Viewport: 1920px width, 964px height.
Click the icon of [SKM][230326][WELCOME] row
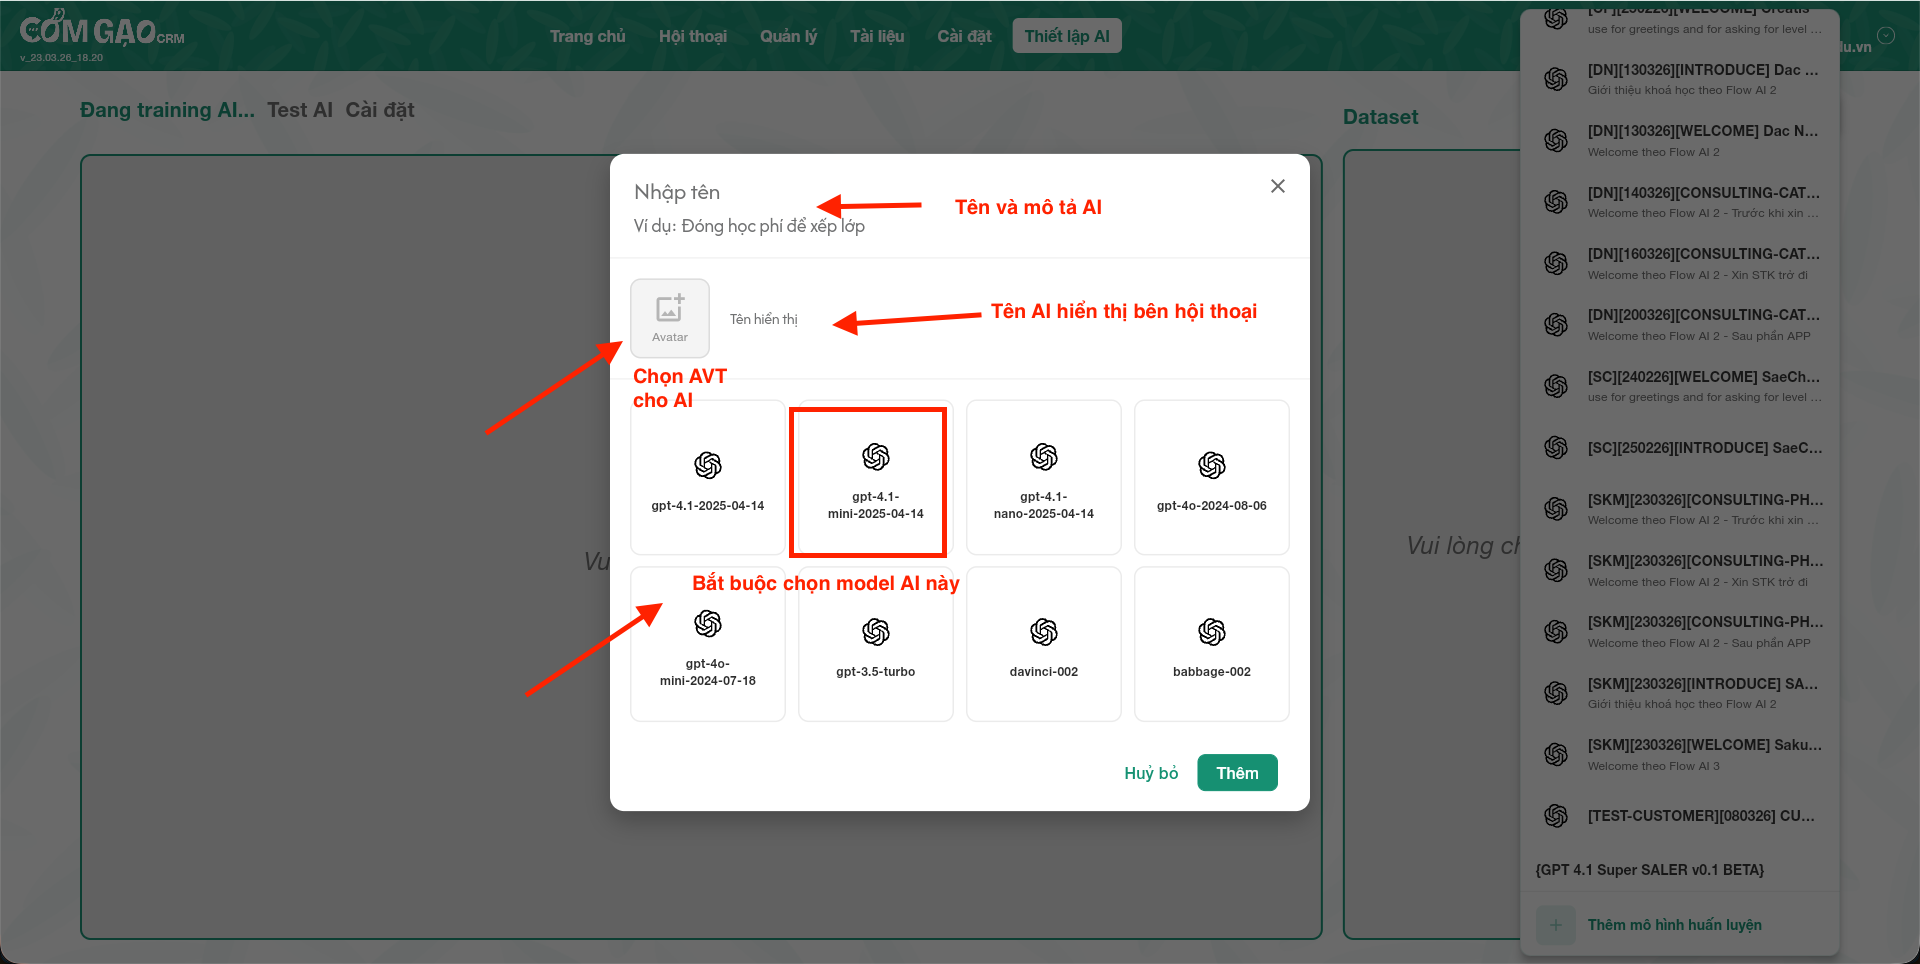click(x=1556, y=755)
